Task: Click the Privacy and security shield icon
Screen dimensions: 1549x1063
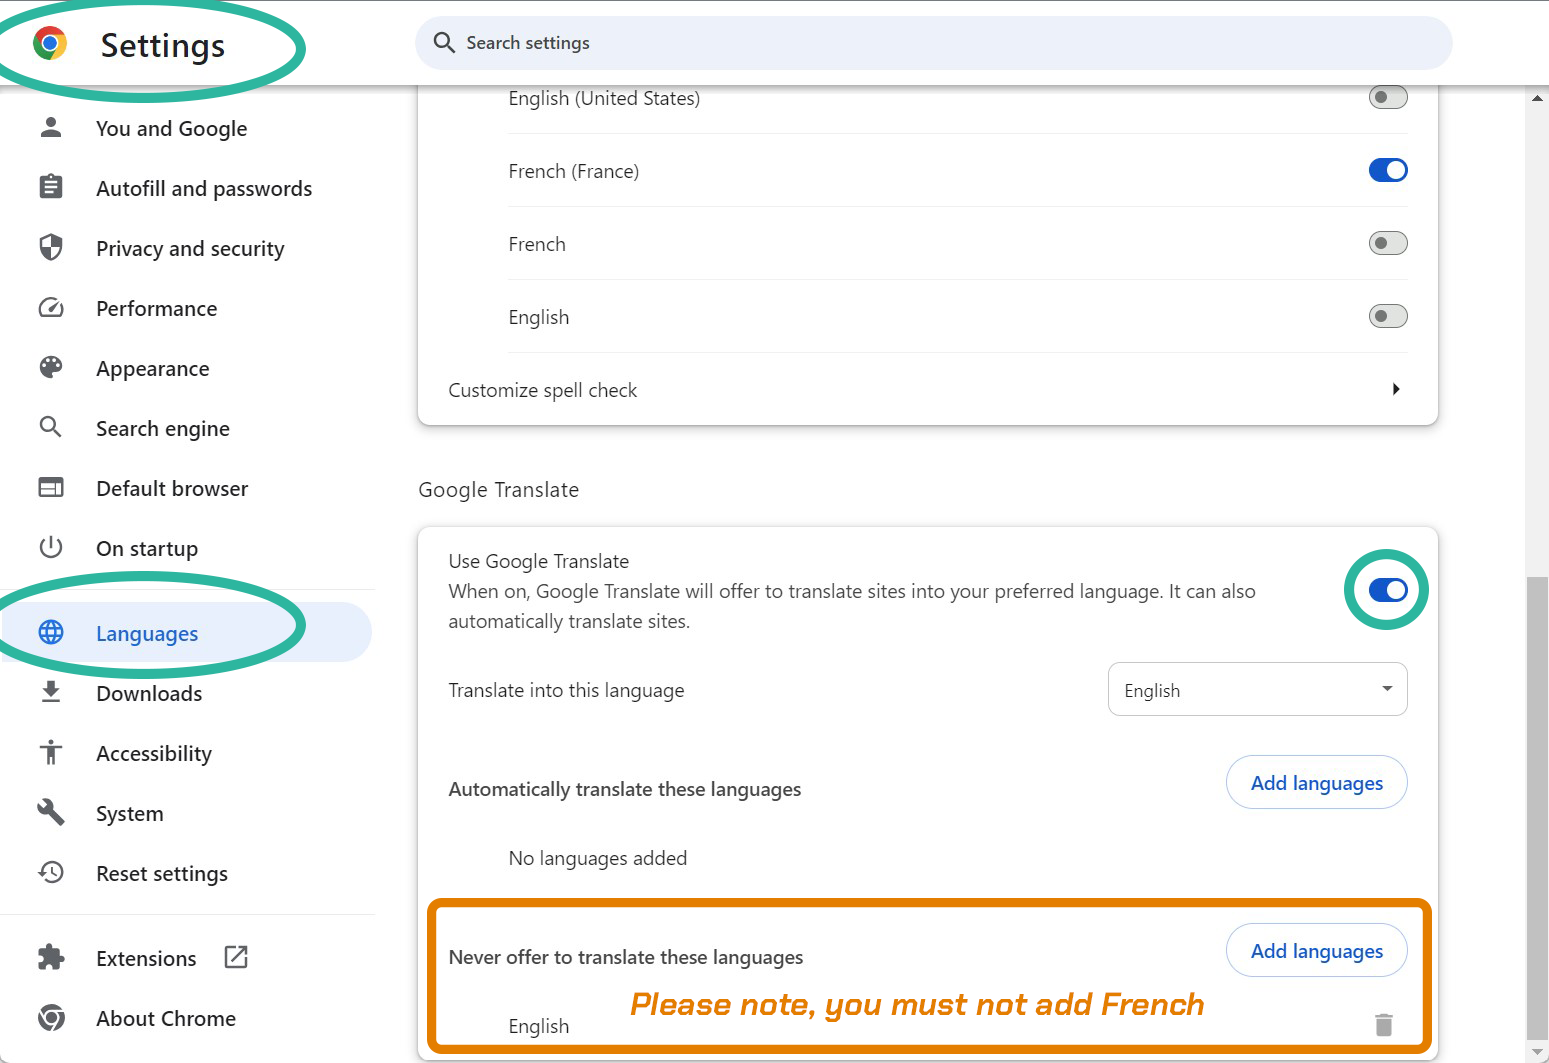Action: [51, 248]
